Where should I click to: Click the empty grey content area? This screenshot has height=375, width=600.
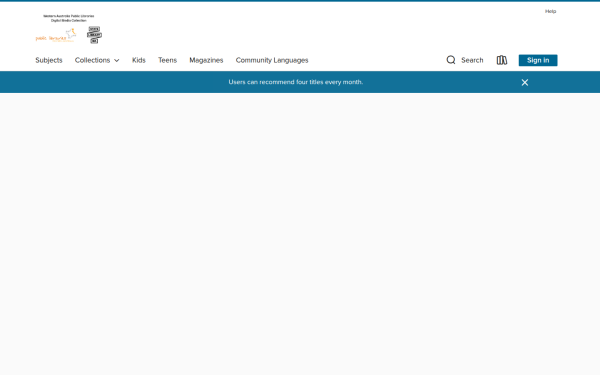click(x=300, y=233)
